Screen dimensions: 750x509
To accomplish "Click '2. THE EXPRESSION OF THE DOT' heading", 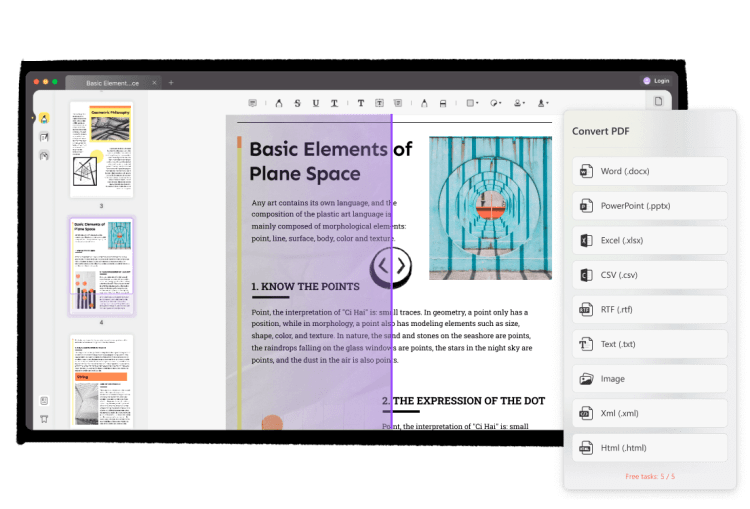I will coord(463,401).
